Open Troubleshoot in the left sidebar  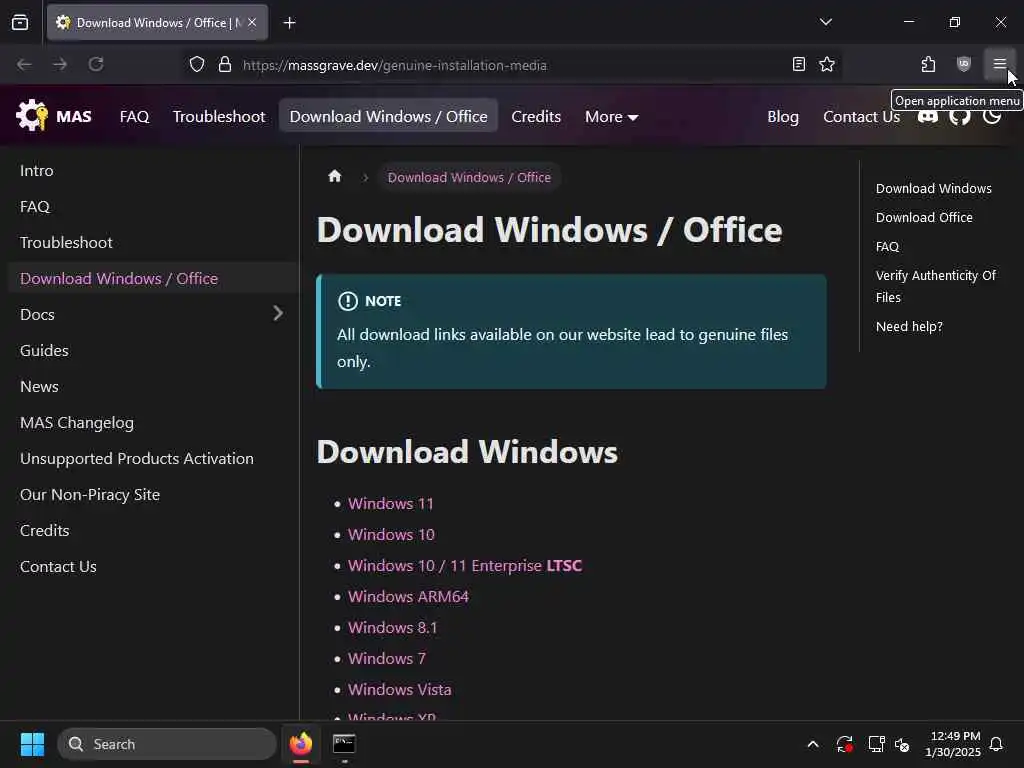pyautogui.click(x=66, y=242)
